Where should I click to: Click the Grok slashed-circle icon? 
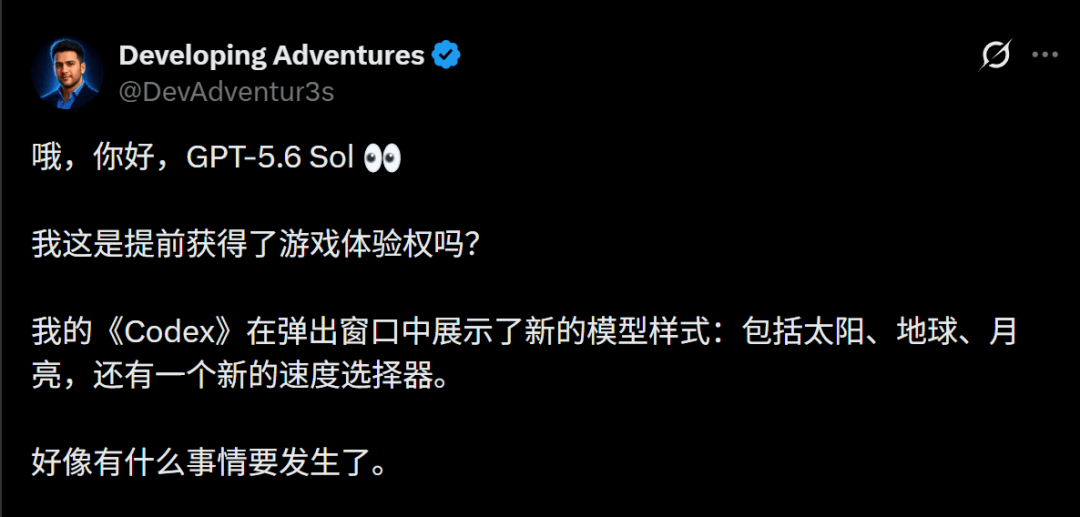click(995, 55)
